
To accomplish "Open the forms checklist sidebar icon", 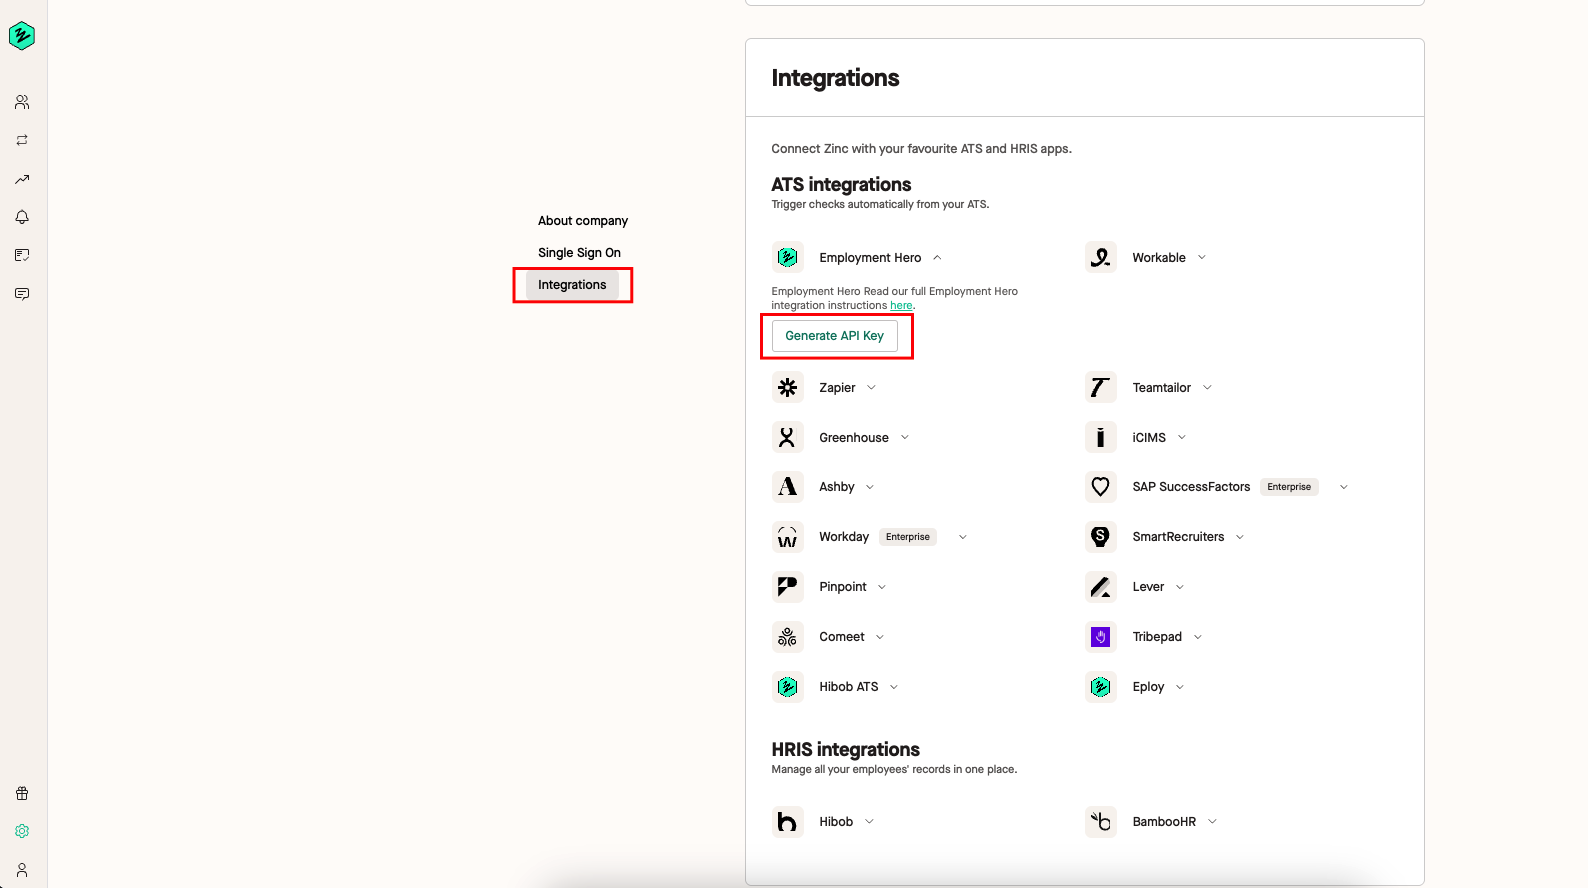I will pos(22,255).
